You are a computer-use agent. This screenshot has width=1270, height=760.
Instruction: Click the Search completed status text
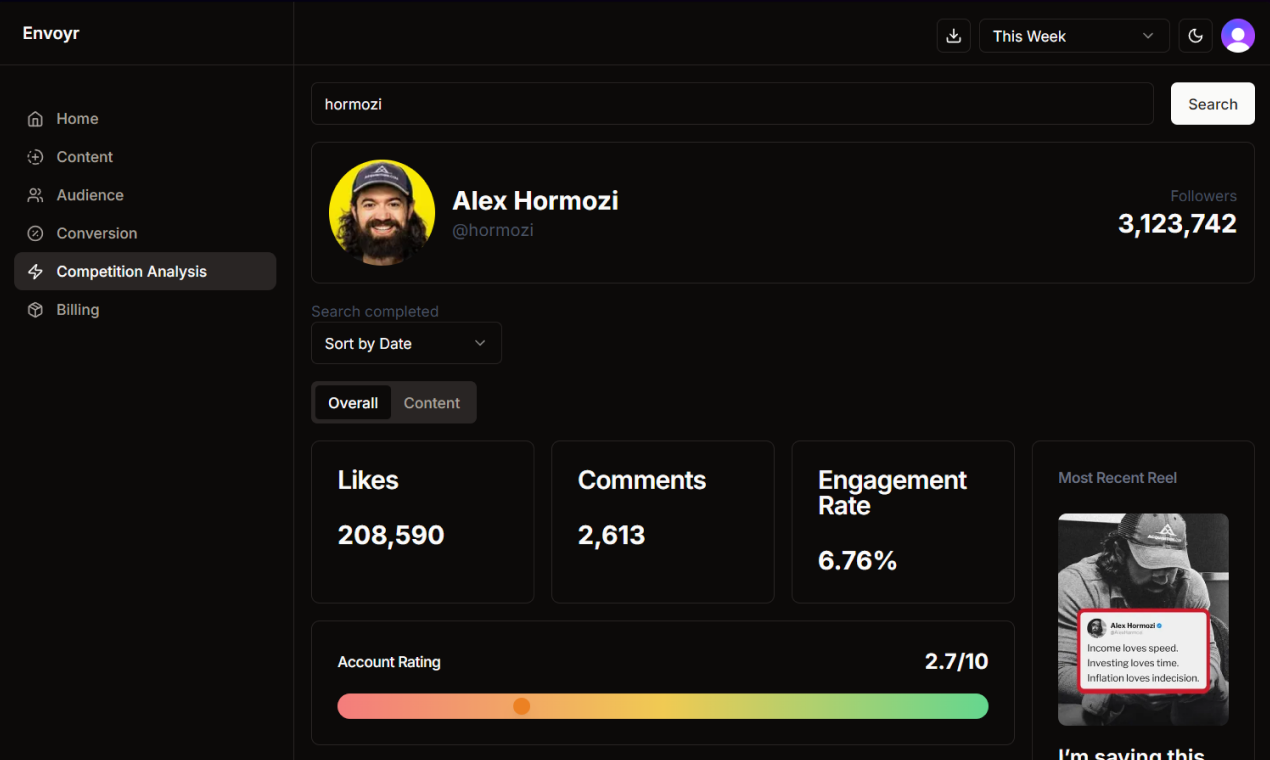point(375,311)
